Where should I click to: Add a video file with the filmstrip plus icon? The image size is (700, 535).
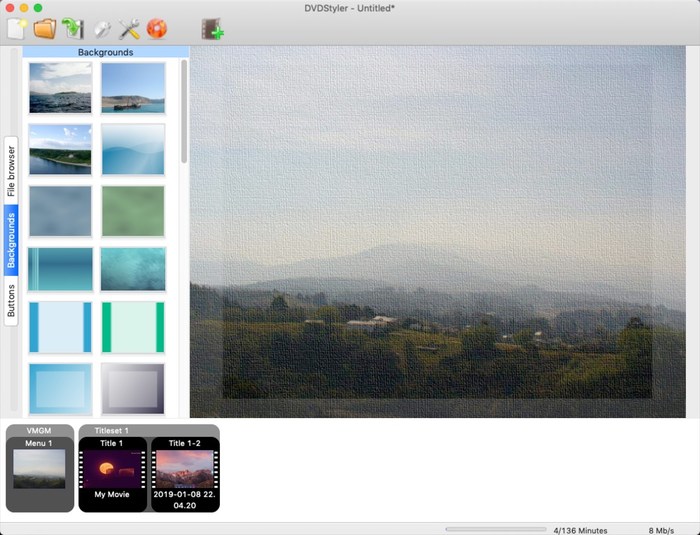pyautogui.click(x=212, y=29)
